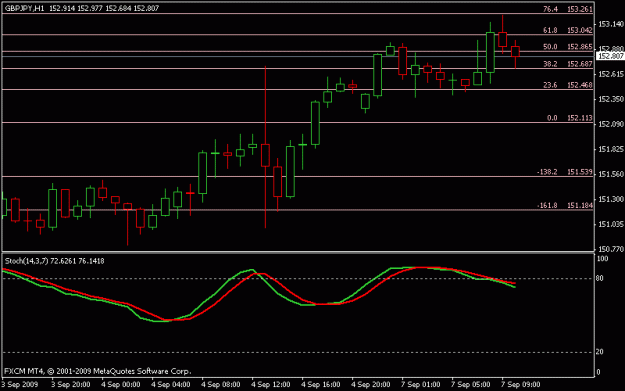Click the time axis label 4 Sep 08:00
Viewport: 625px width, 391px height.
pos(220,385)
